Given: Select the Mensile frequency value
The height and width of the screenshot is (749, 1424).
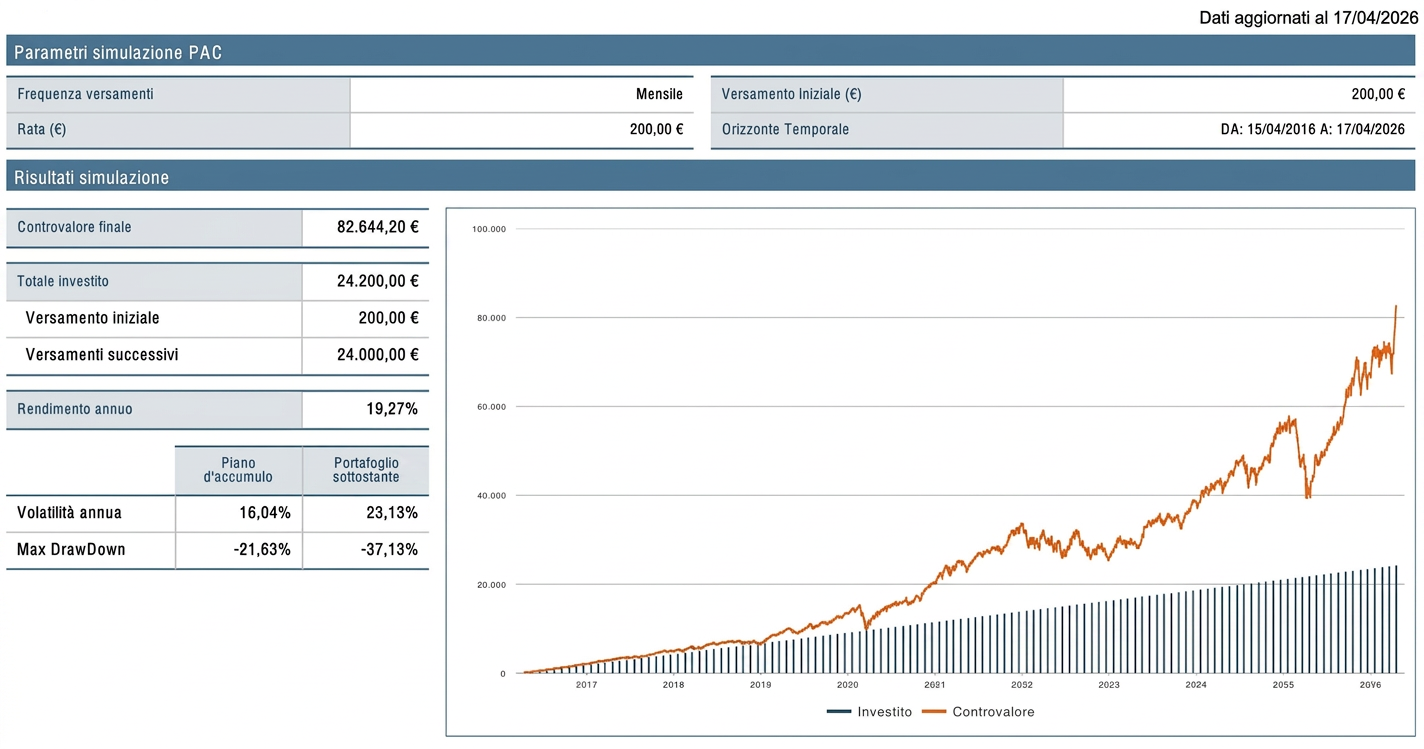Looking at the screenshot, I should tap(659, 94).
